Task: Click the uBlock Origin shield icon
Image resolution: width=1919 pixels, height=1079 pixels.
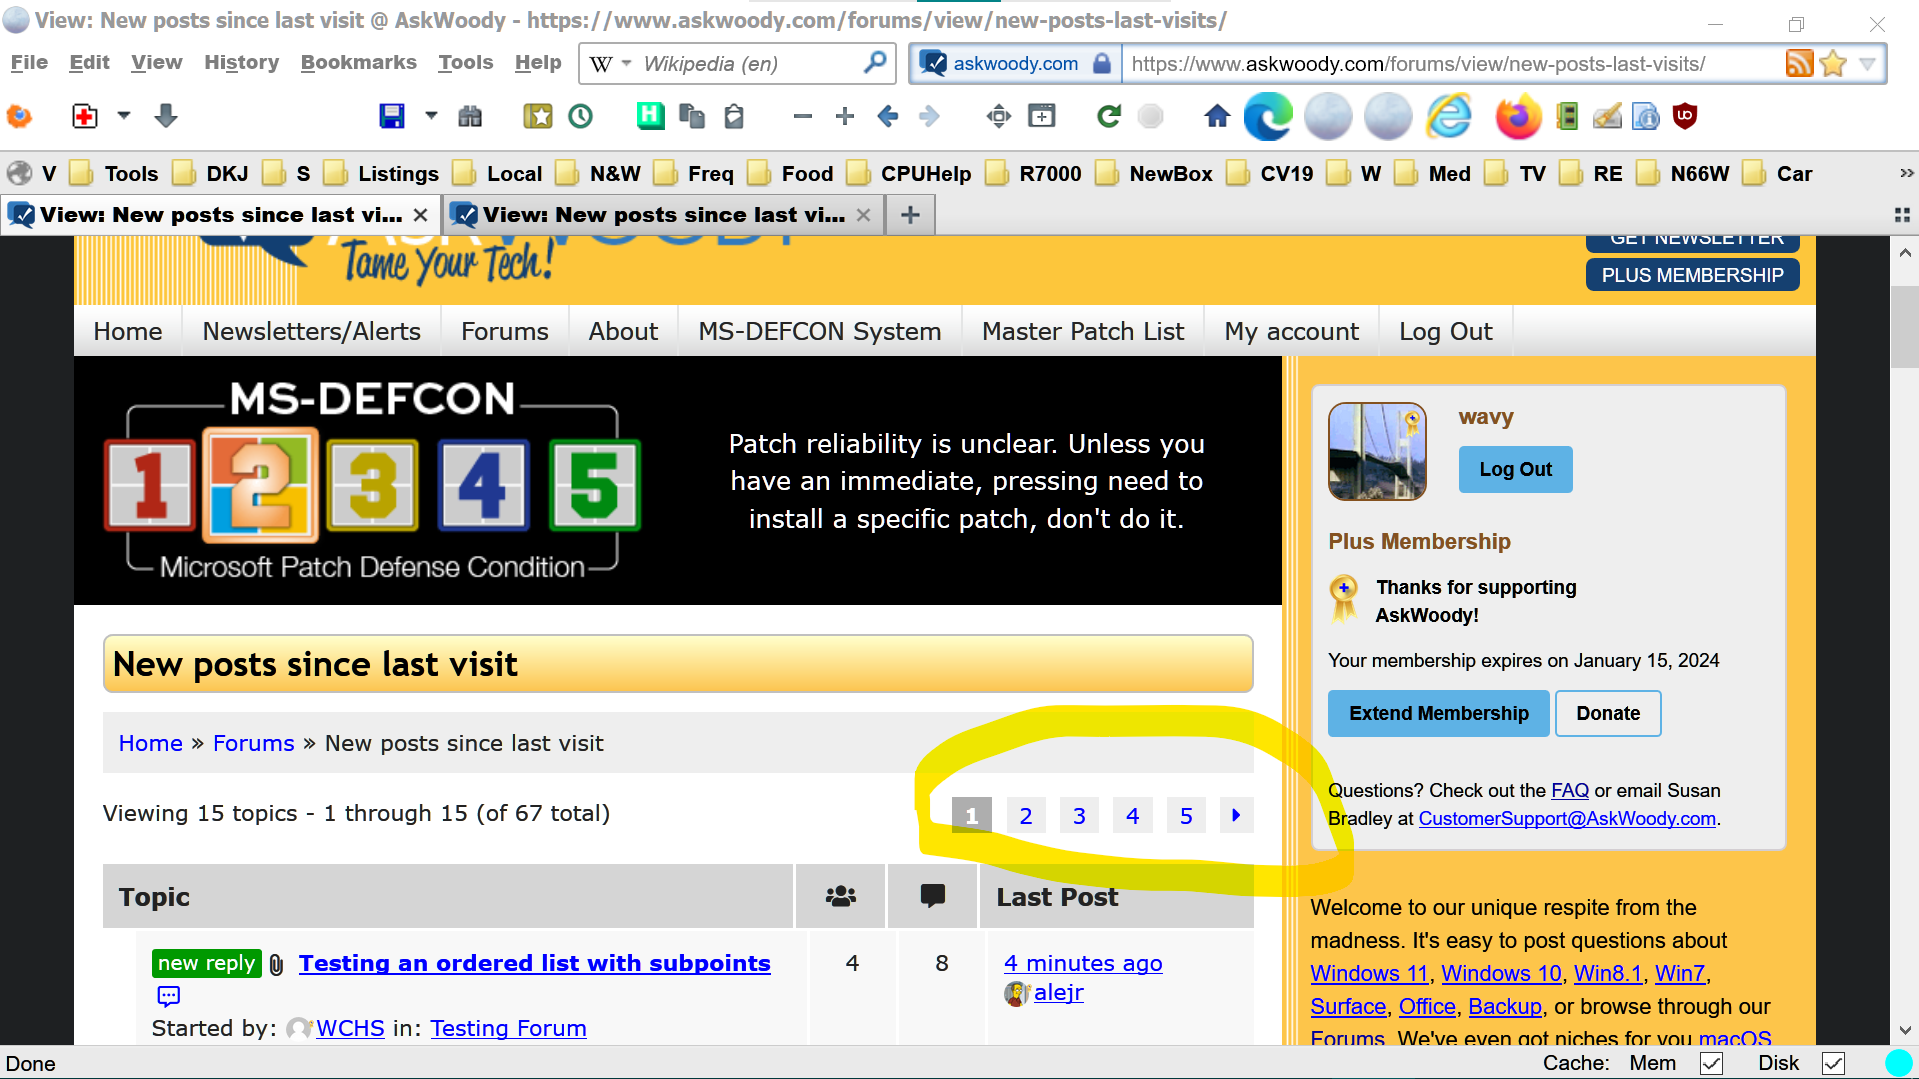Action: click(x=1685, y=116)
